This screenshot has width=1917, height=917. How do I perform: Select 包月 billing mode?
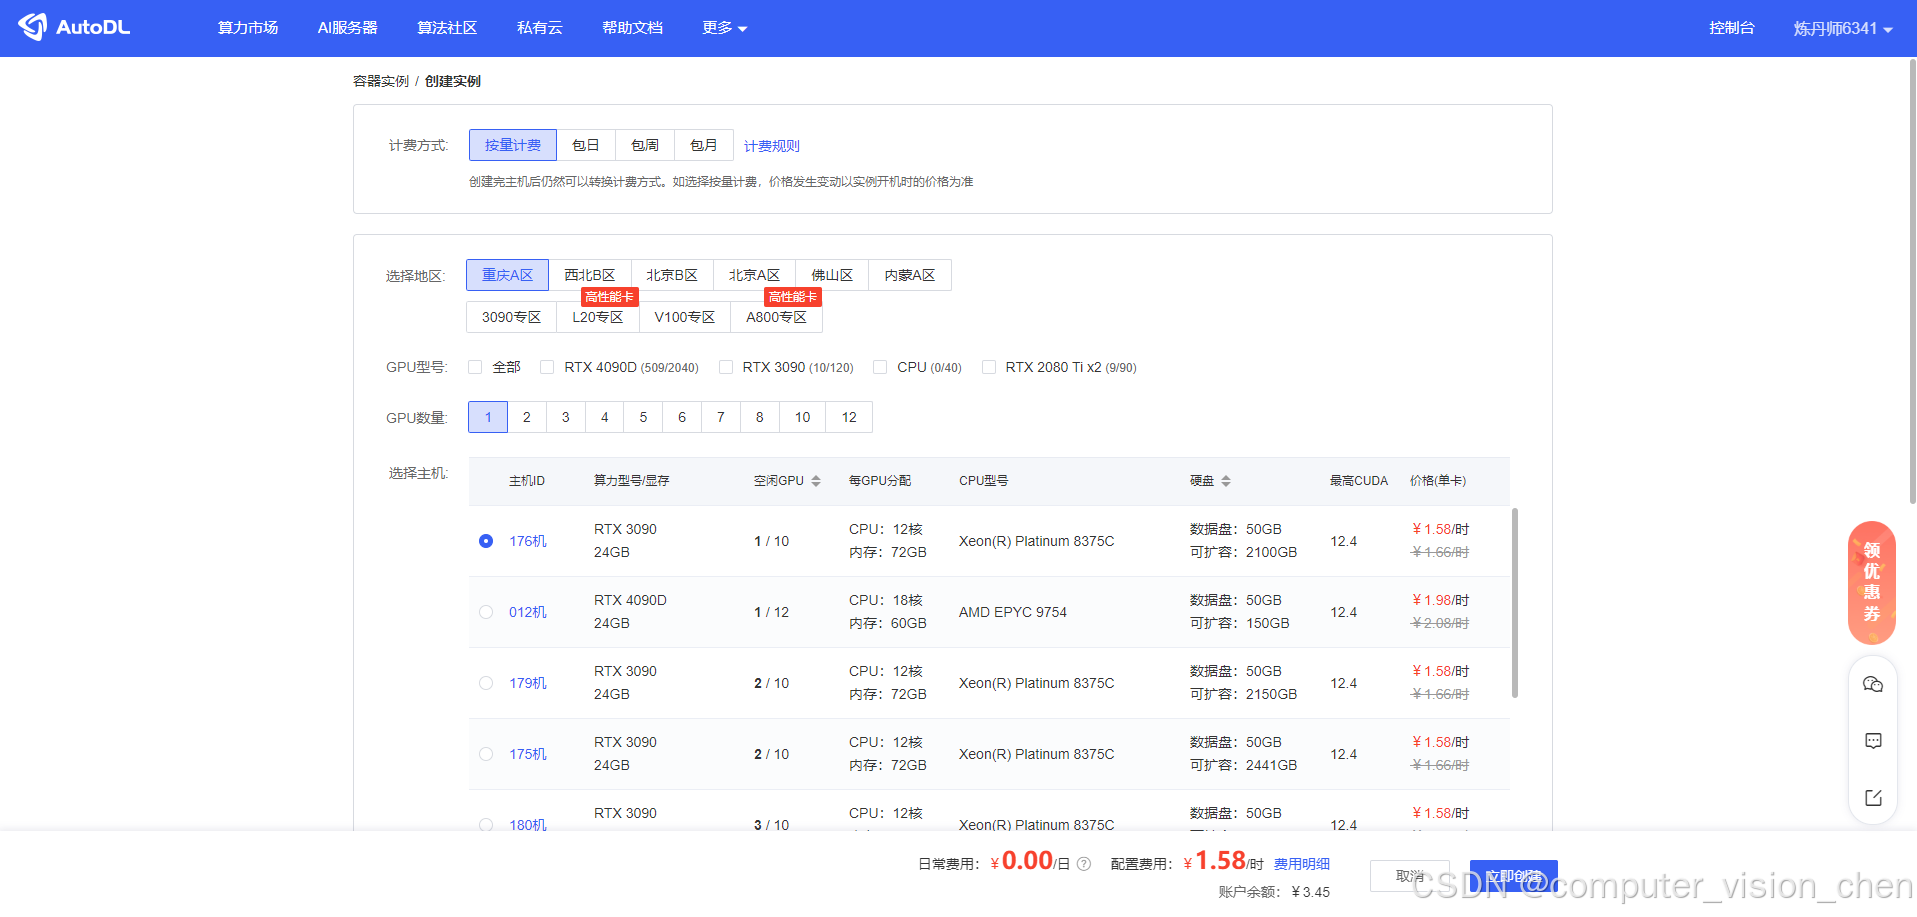point(704,145)
